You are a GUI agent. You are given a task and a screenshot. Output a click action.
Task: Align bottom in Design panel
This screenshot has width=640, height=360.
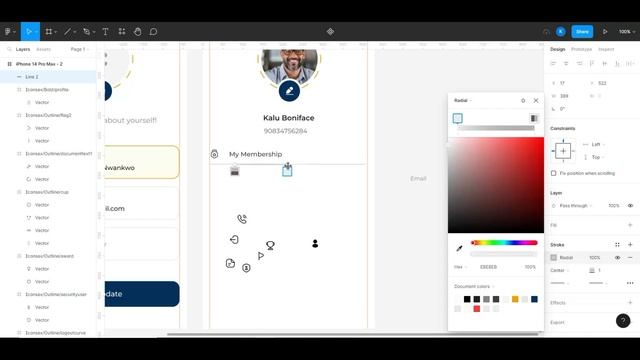pos(617,64)
